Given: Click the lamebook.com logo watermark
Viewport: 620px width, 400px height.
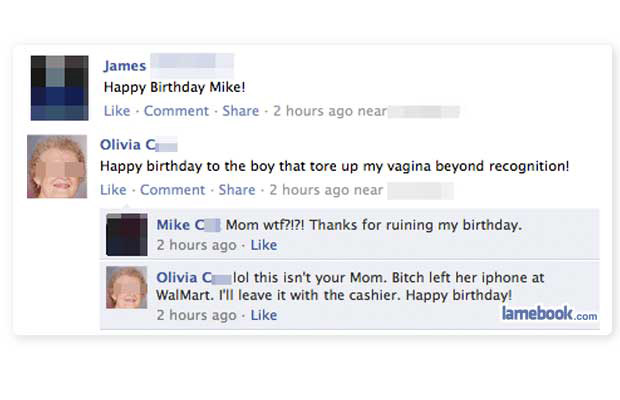Looking at the screenshot, I should (548, 314).
